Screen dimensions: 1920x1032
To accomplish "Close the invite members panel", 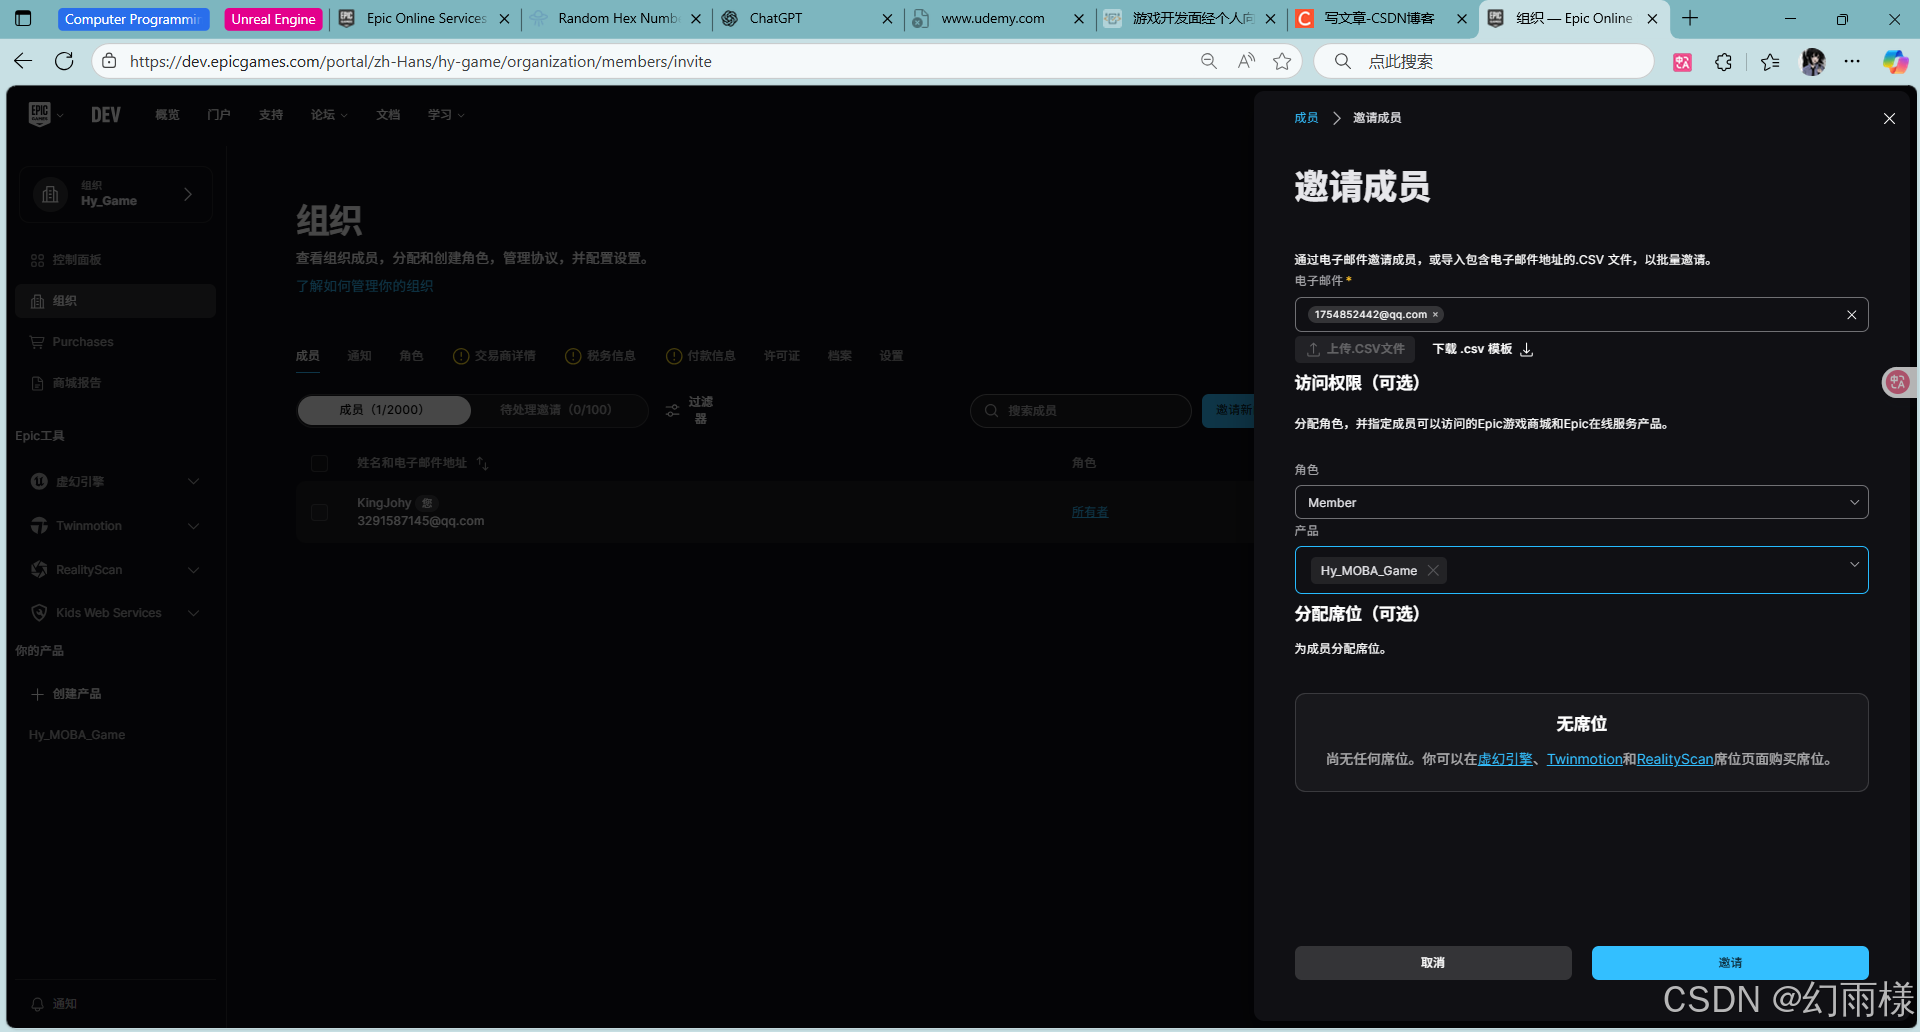I will point(1889,118).
